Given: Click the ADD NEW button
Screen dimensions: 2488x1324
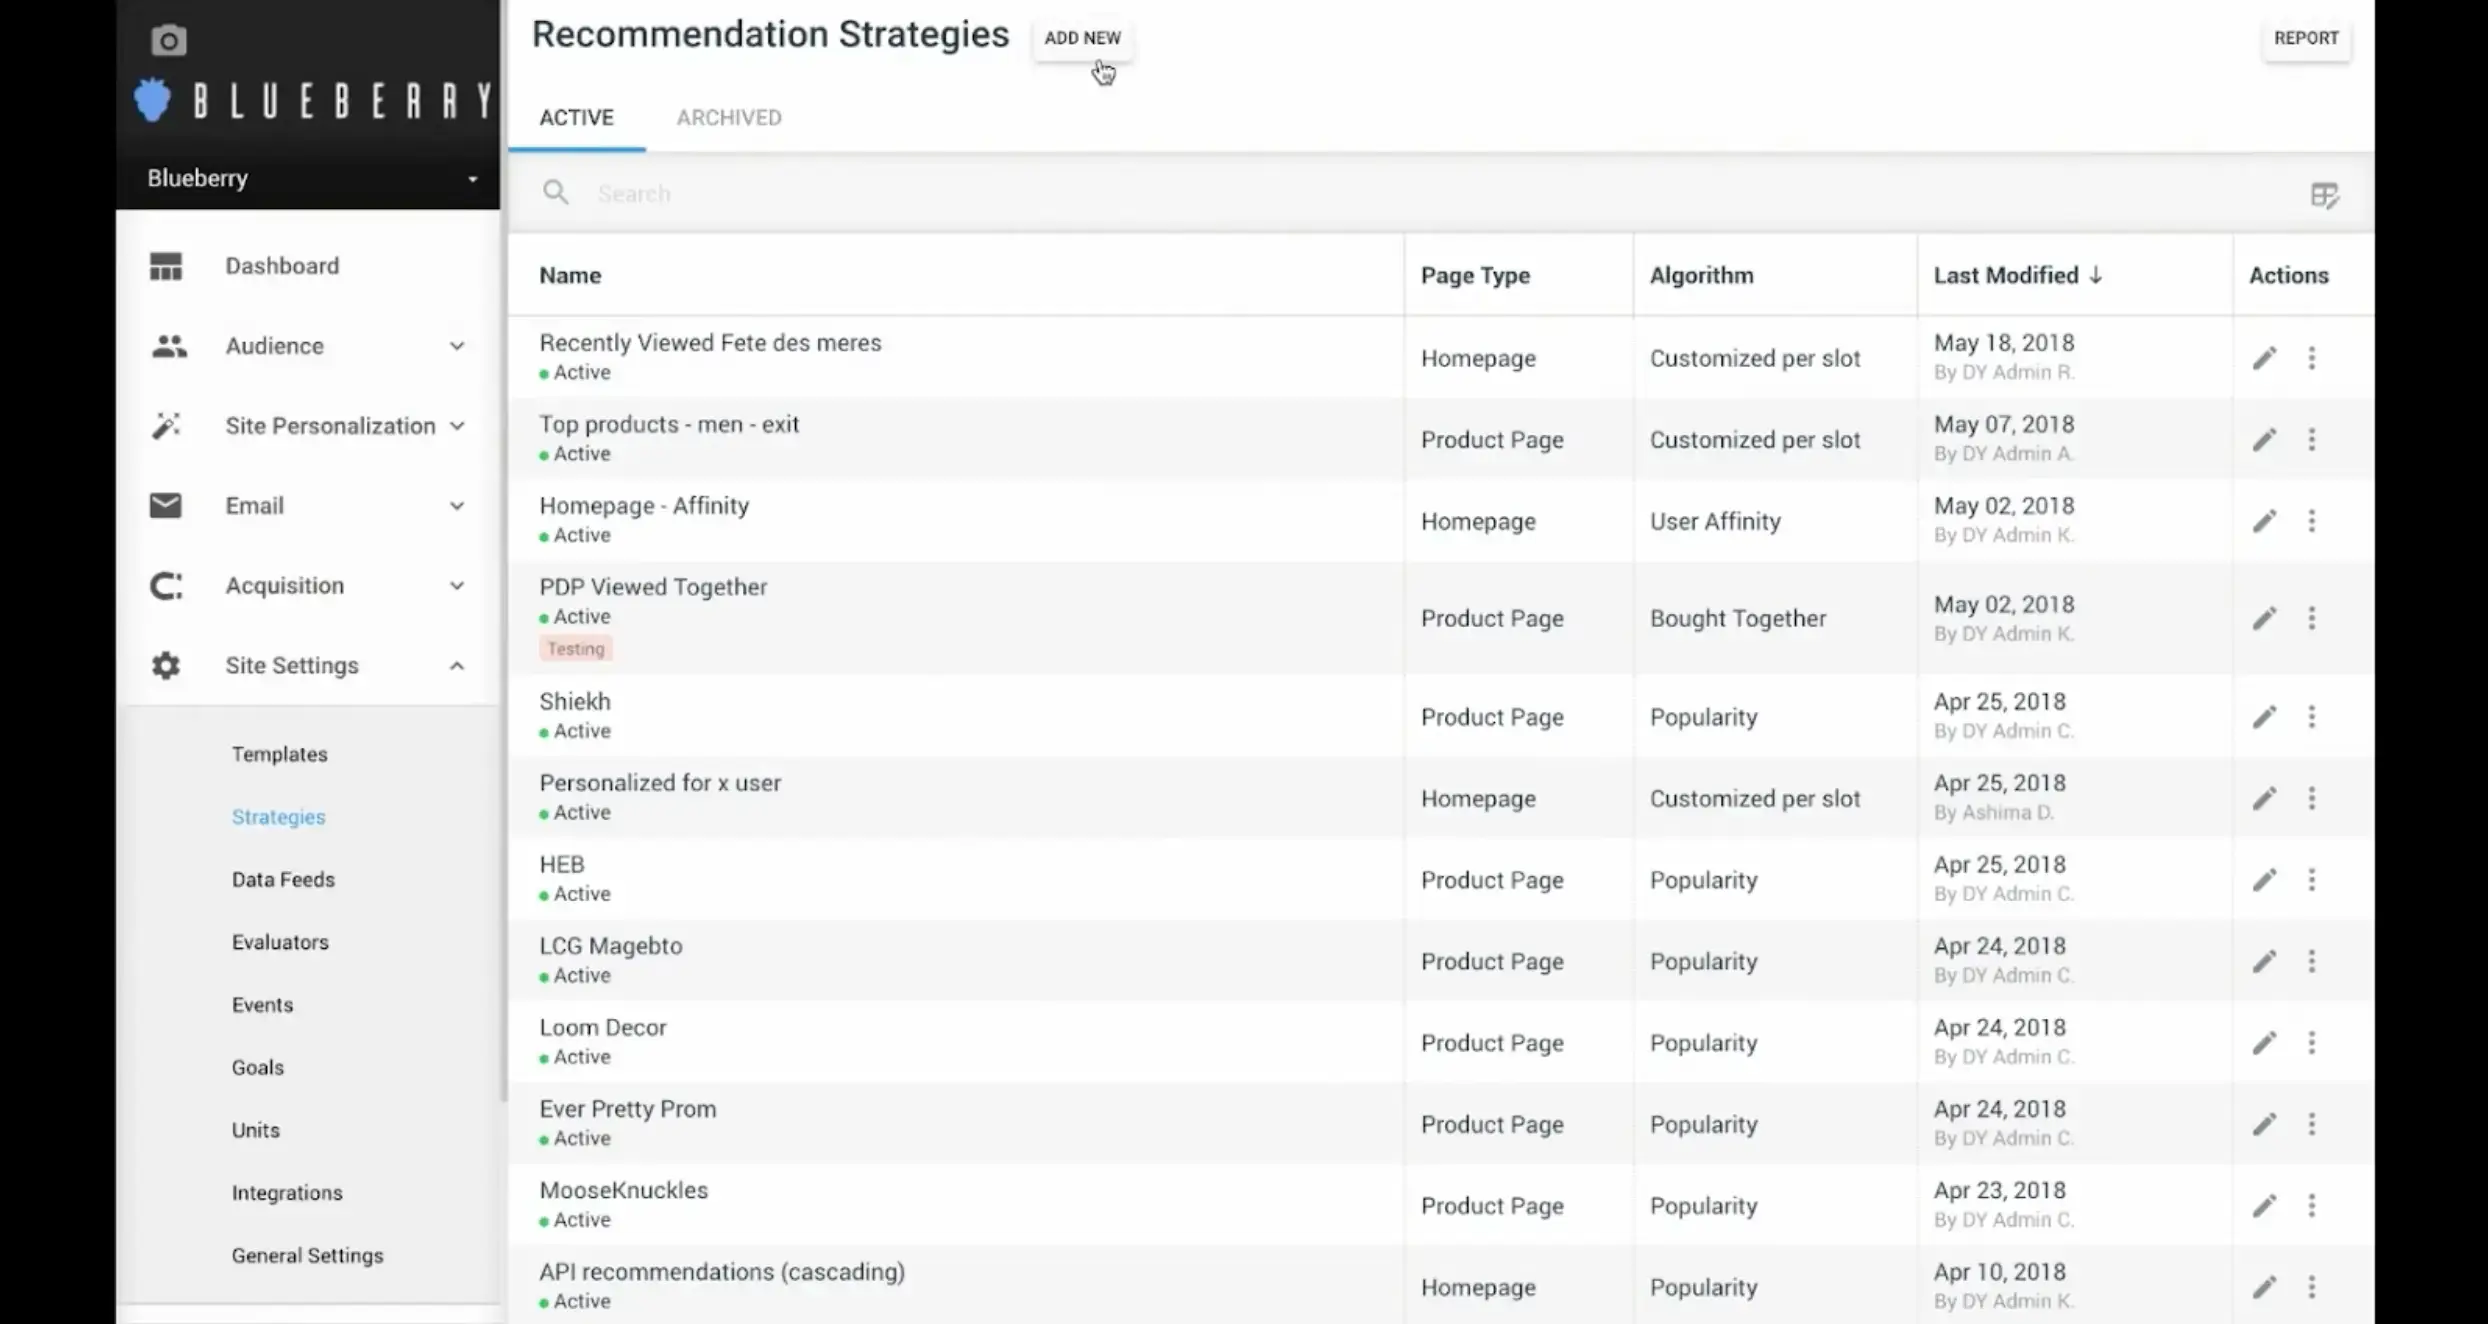Looking at the screenshot, I should tap(1082, 38).
